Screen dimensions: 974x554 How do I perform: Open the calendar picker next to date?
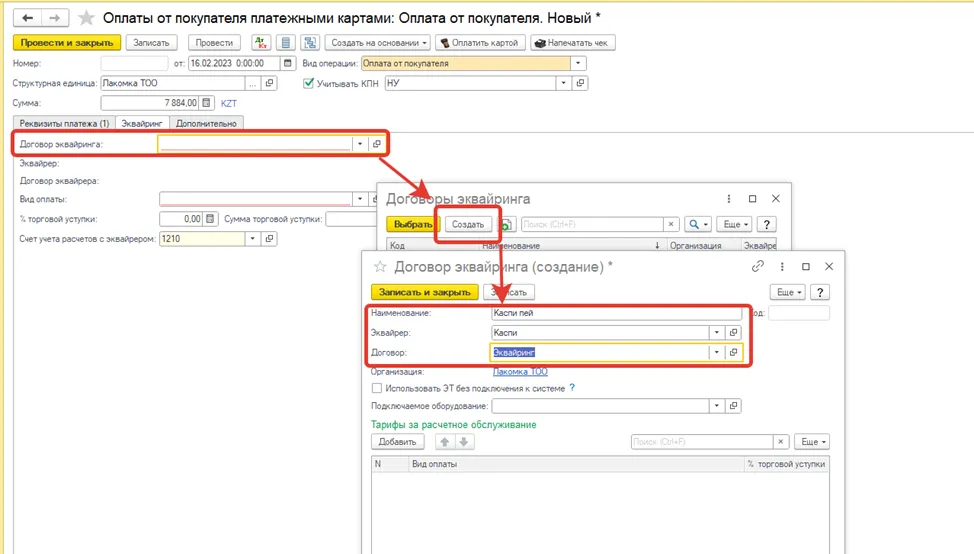click(287, 63)
